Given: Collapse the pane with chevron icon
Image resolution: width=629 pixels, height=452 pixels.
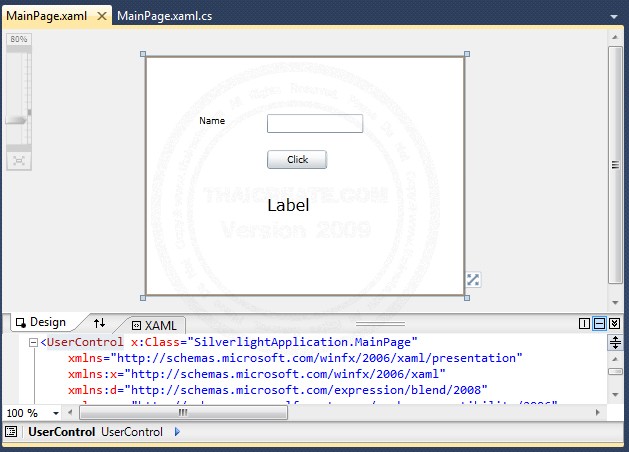Looking at the screenshot, I should pyautogui.click(x=615, y=323).
